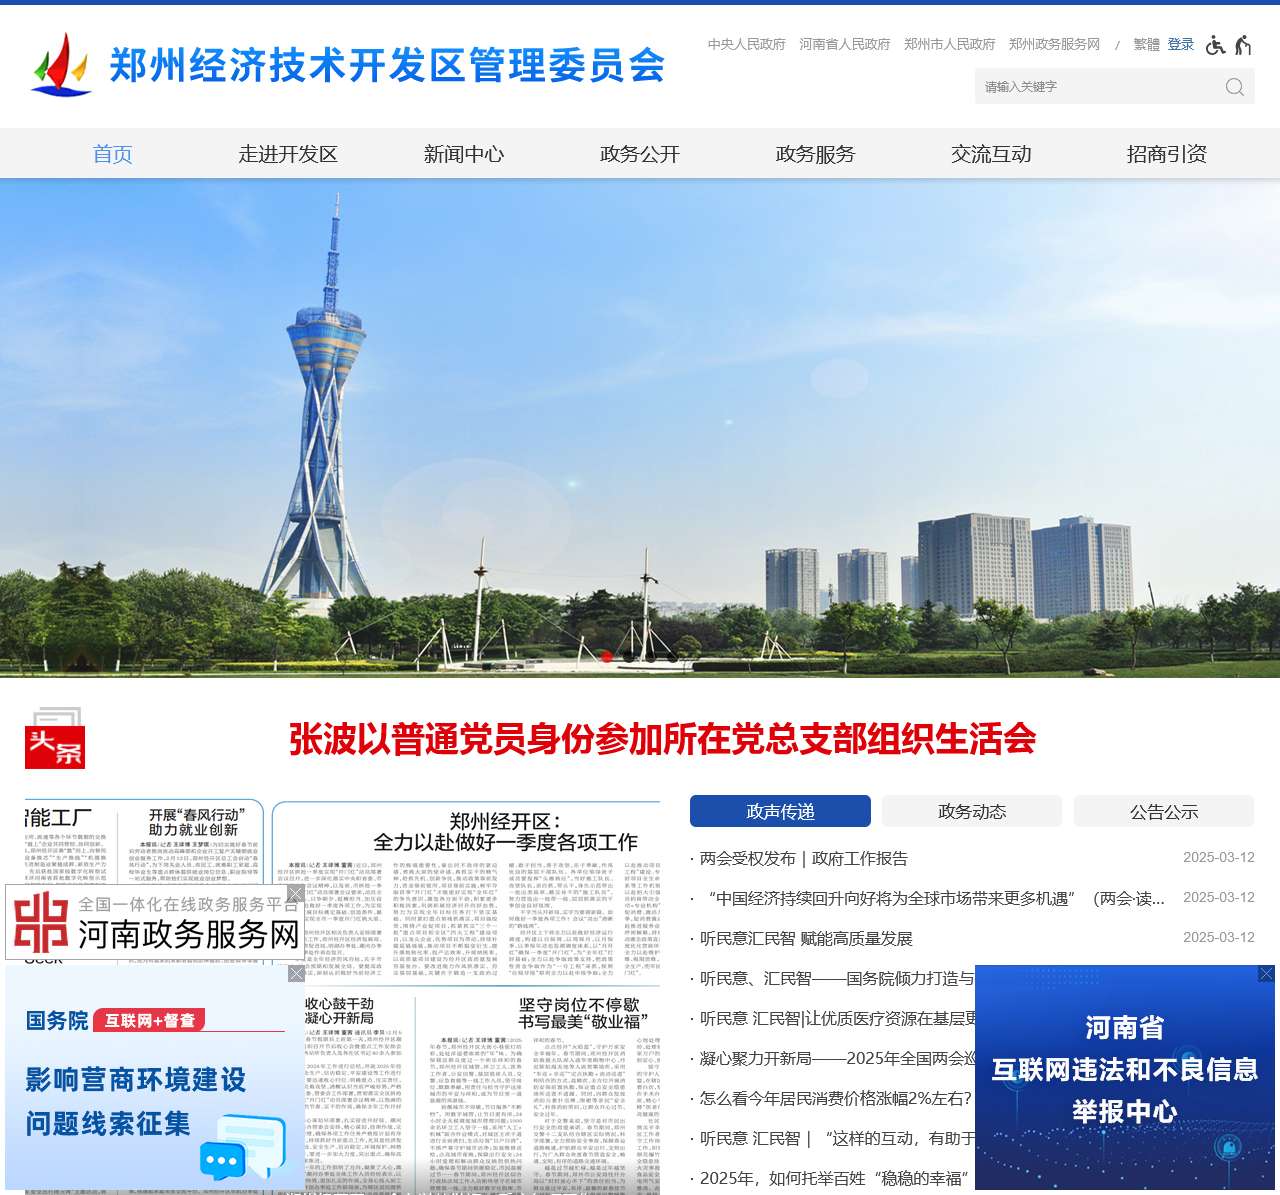
Task: Close the 互联网违法和不良信息举报中心 popup
Action: 1266,973
